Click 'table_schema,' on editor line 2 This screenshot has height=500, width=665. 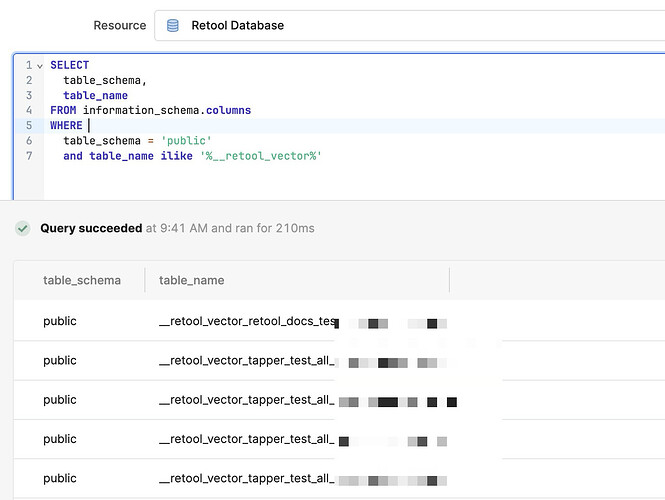coord(105,80)
